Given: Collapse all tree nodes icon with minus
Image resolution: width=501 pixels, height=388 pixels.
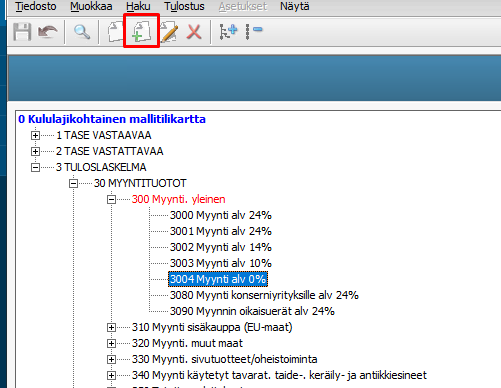Looking at the screenshot, I should click(254, 32).
